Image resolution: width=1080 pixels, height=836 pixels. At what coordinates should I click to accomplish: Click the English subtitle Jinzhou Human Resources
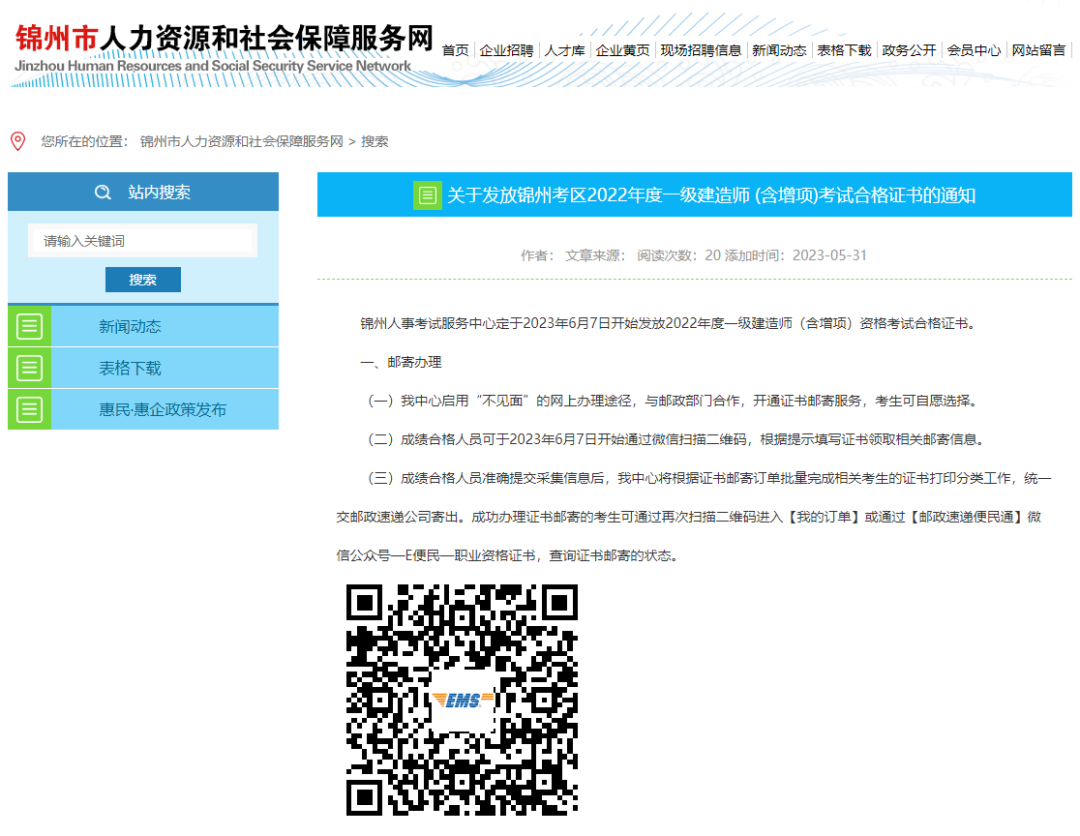[x=213, y=66]
